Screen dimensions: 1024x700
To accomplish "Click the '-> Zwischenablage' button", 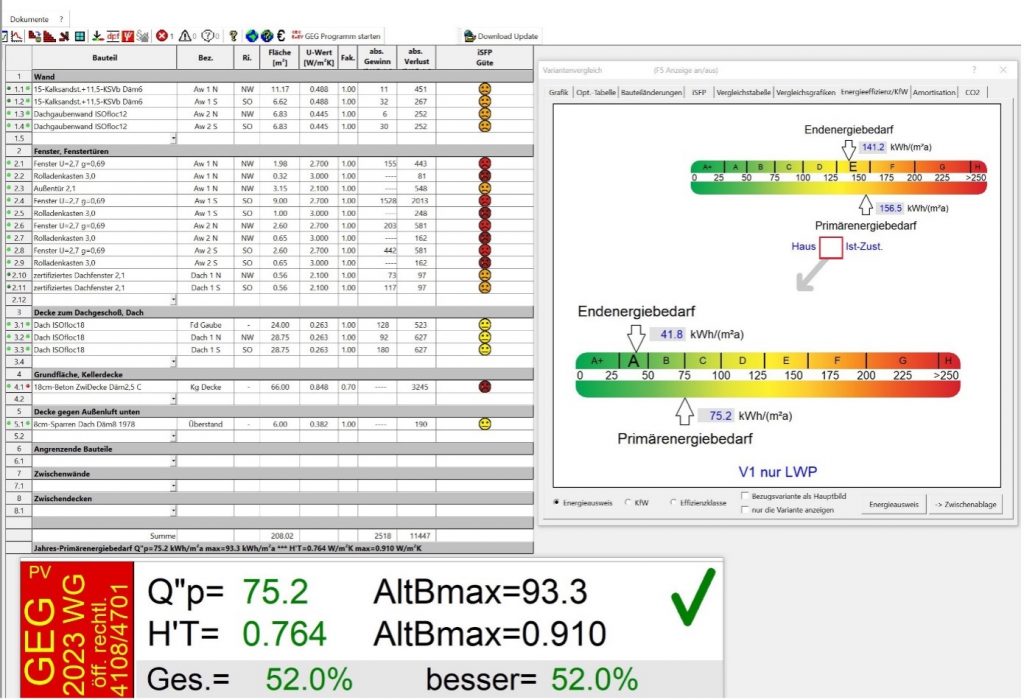I will [964, 504].
